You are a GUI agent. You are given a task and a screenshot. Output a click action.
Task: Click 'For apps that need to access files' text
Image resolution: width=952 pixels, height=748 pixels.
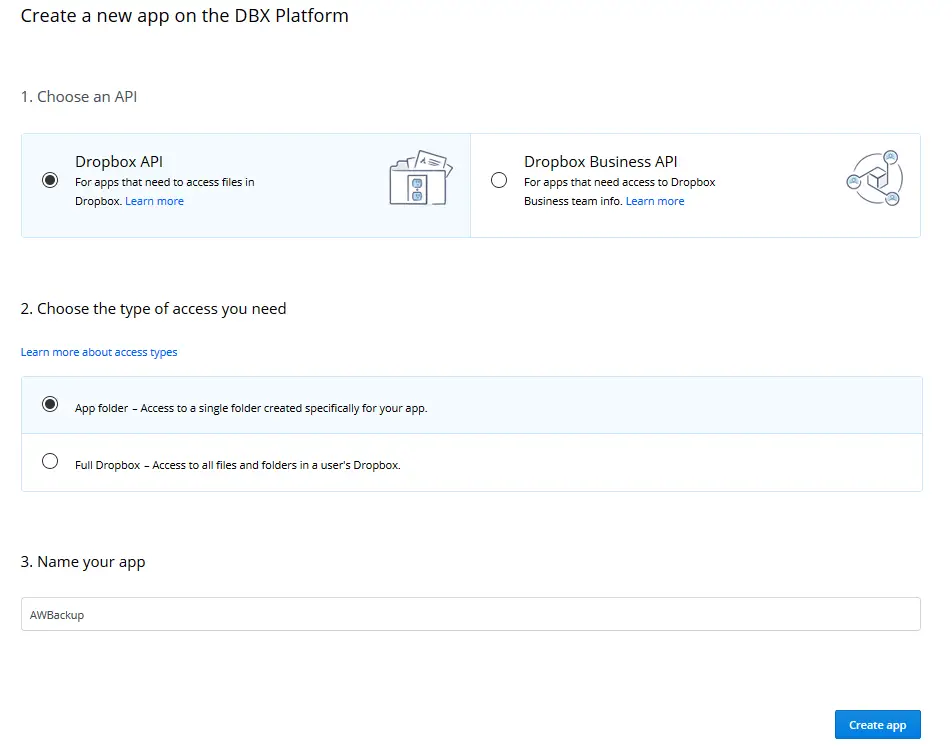pyautogui.click(x=164, y=182)
